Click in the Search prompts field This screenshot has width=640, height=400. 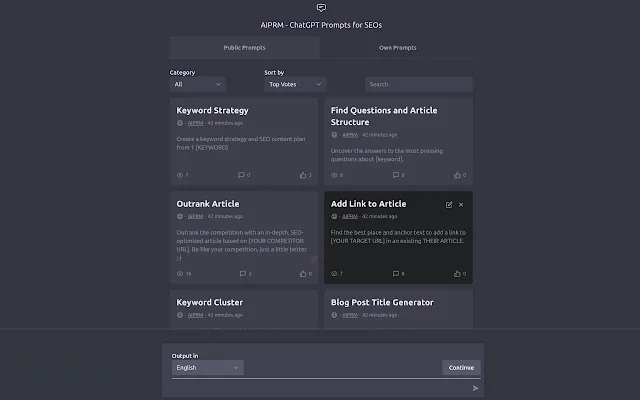[x=418, y=84]
